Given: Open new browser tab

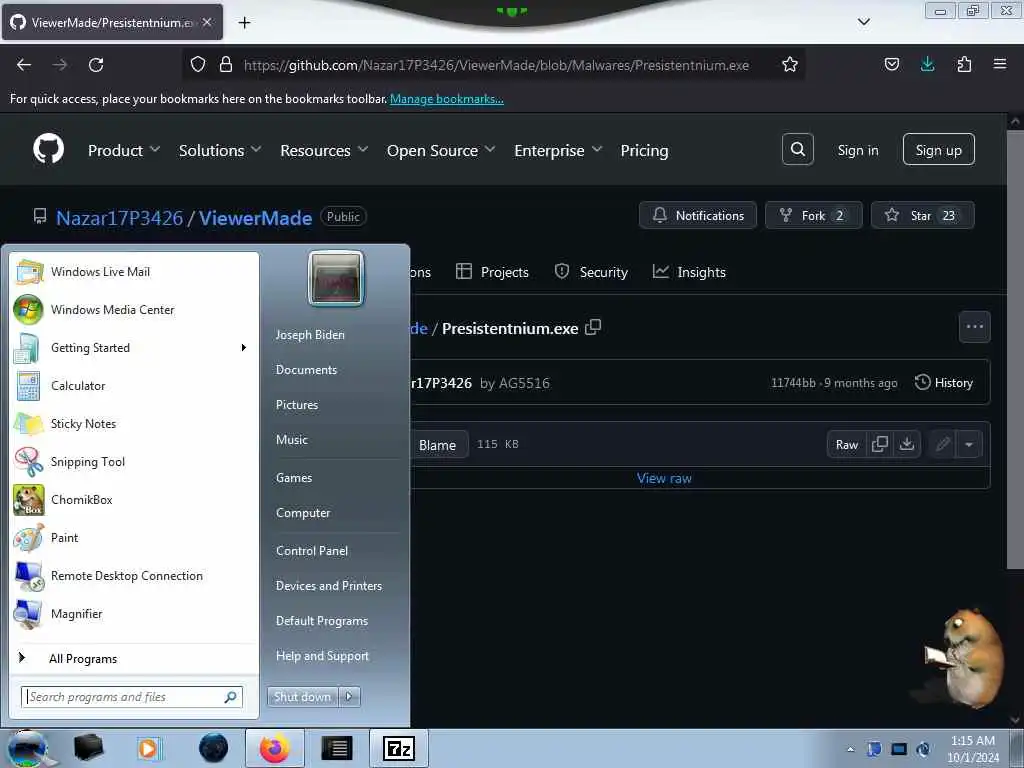Looking at the screenshot, I should [x=244, y=23].
